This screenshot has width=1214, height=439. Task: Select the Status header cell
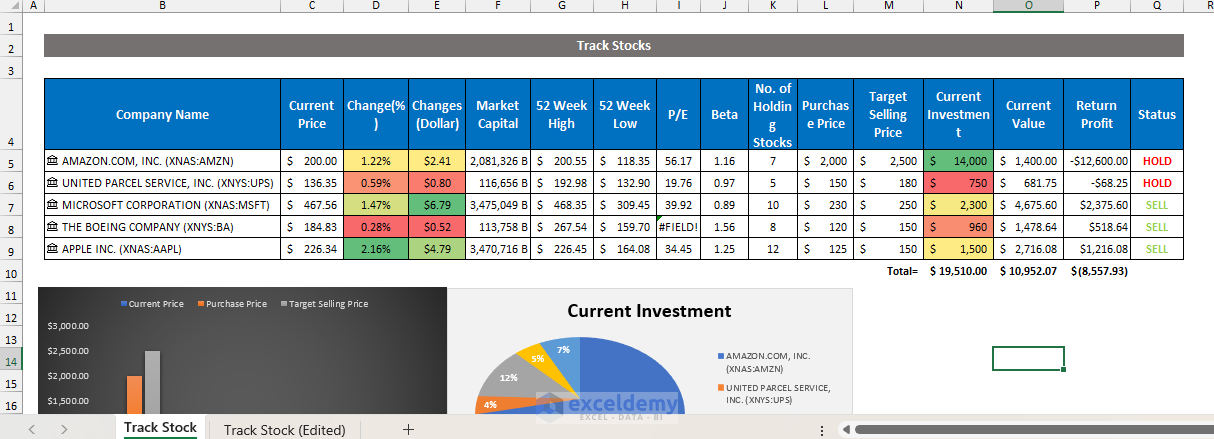pyautogui.click(x=1157, y=114)
